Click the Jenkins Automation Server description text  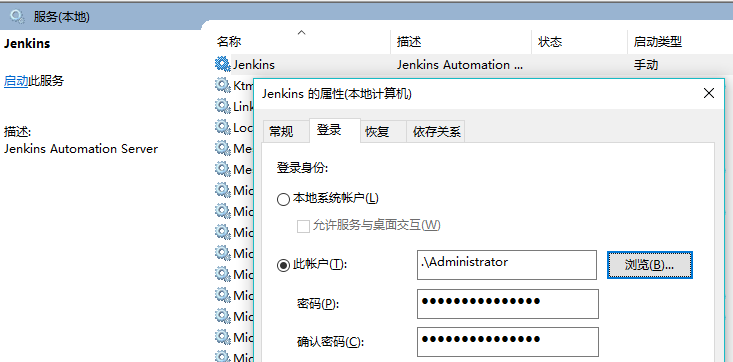[x=81, y=149]
